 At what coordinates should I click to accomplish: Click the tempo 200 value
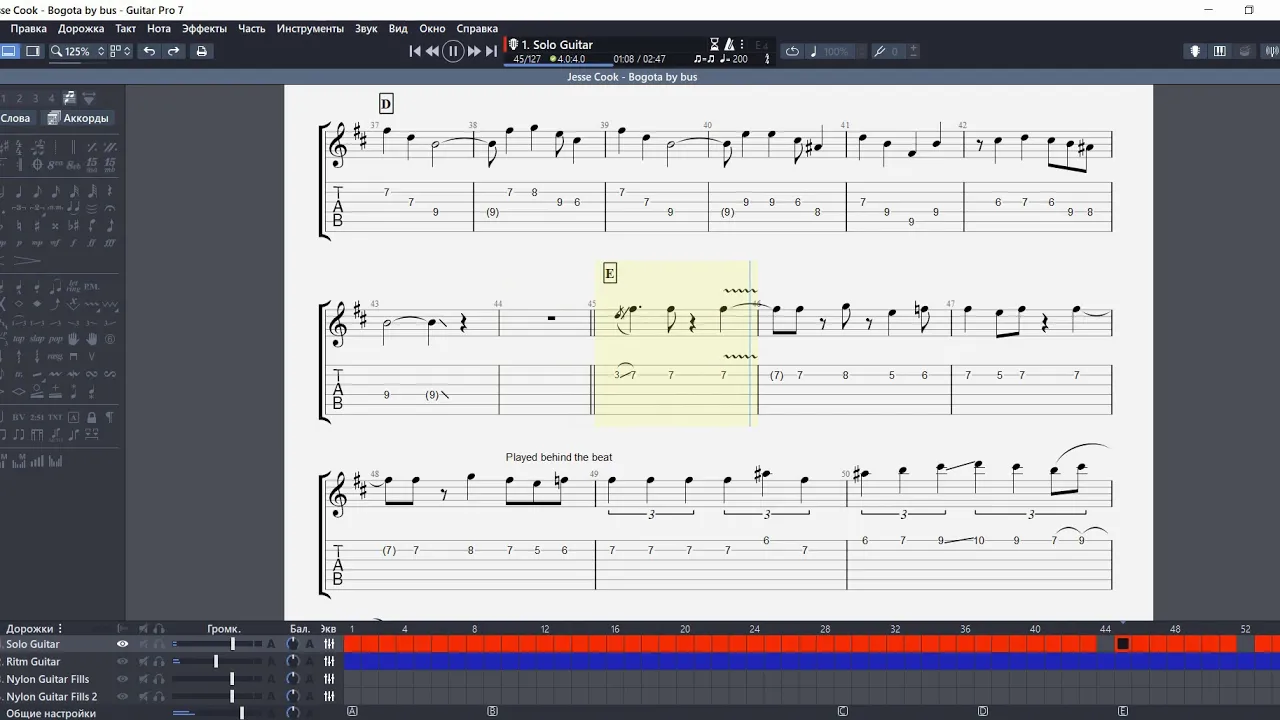[x=735, y=59]
